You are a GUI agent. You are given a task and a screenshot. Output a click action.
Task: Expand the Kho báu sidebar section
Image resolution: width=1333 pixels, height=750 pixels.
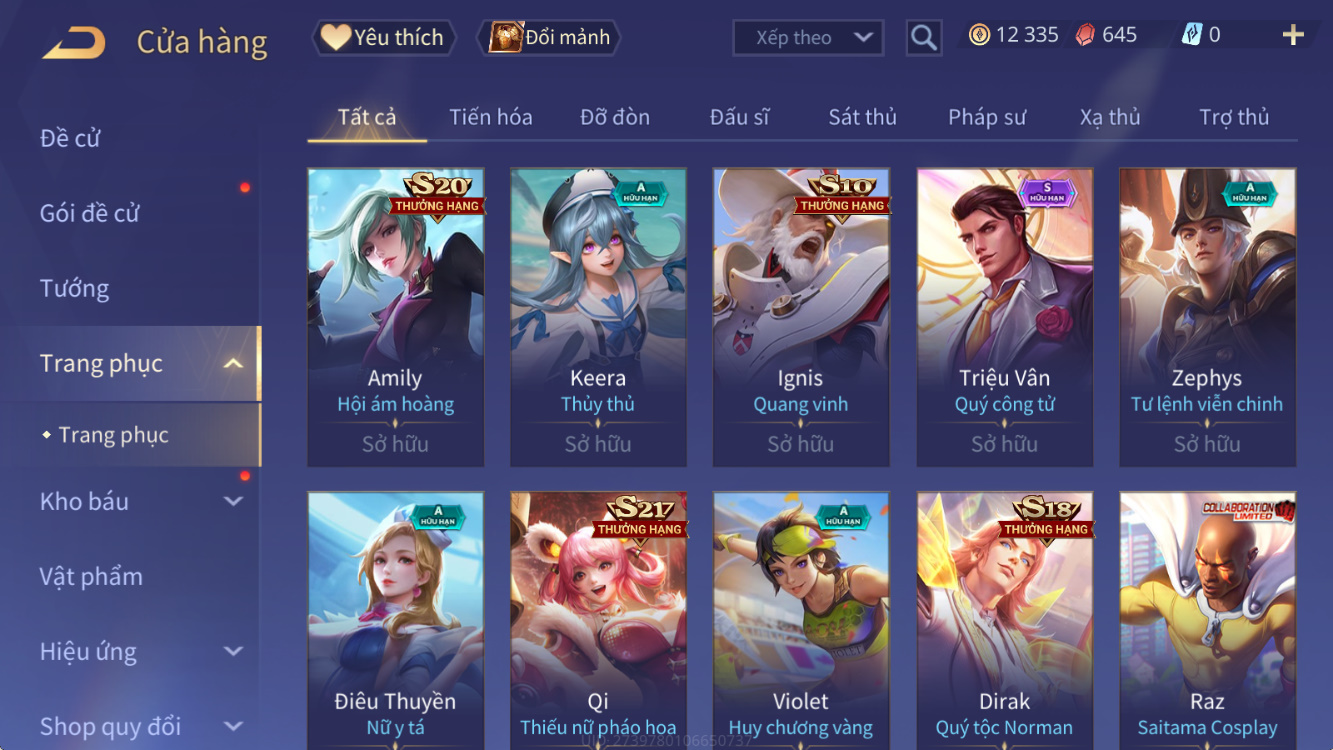tap(233, 501)
